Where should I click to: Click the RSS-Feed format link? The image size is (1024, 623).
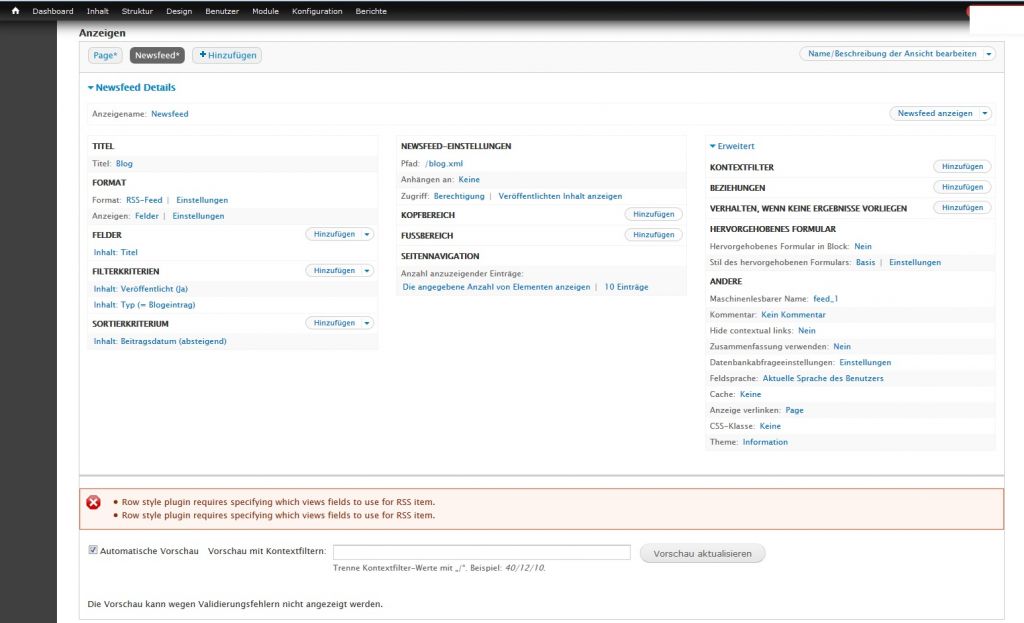[144, 200]
